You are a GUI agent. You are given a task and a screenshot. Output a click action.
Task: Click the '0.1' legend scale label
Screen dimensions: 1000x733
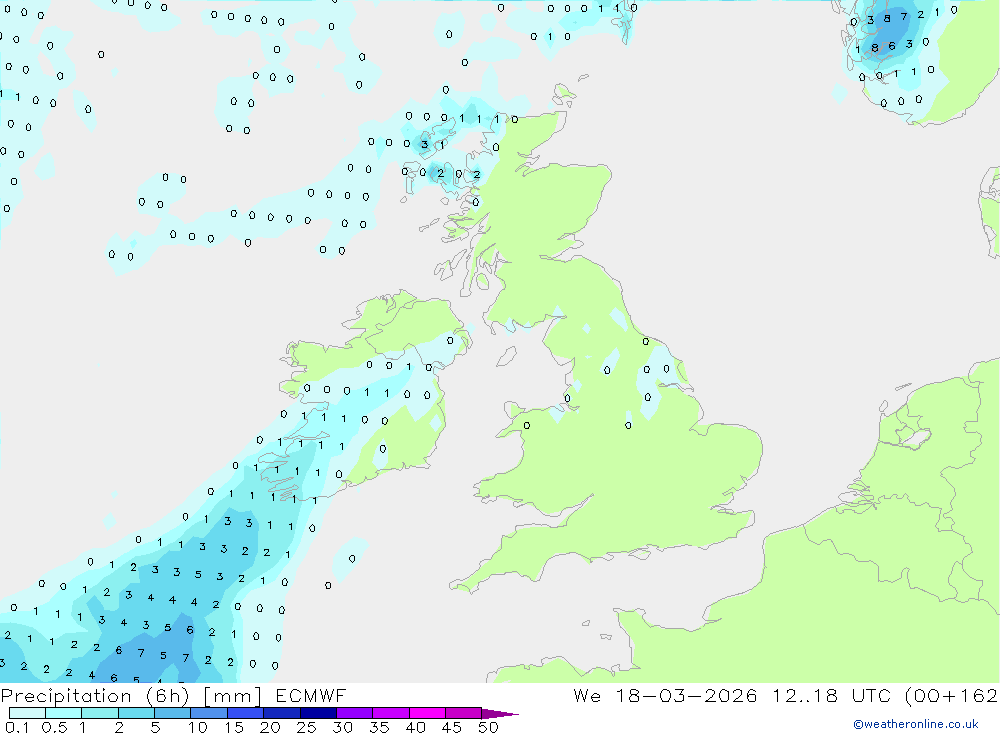[x=17, y=727]
